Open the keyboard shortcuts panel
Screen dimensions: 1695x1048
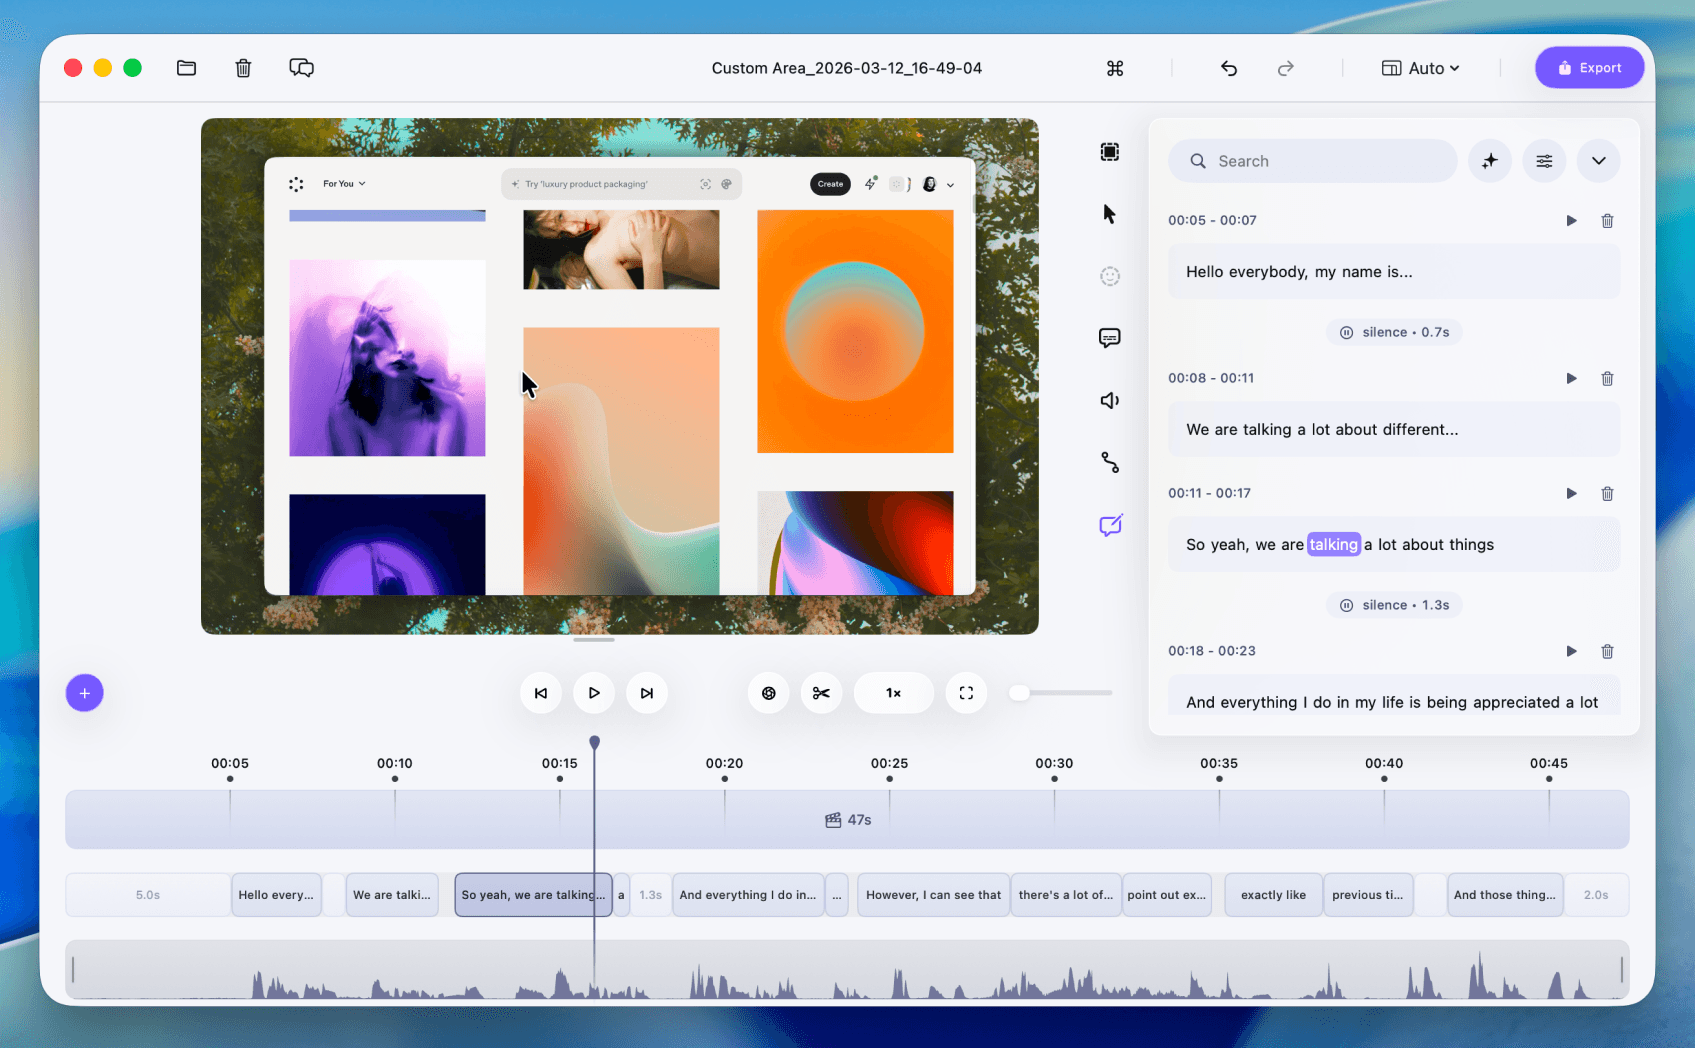[x=1114, y=68]
